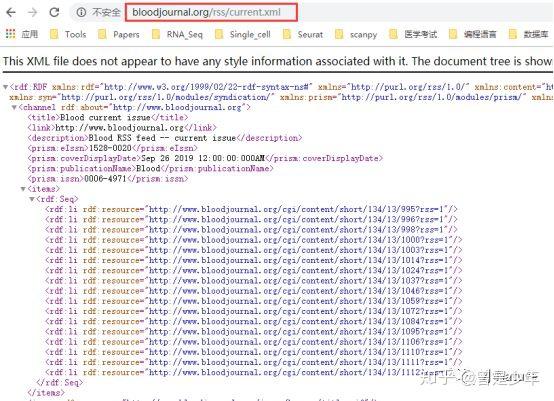Click the browser Forward arrow
This screenshot has height=401, width=554.
pos(33,12)
